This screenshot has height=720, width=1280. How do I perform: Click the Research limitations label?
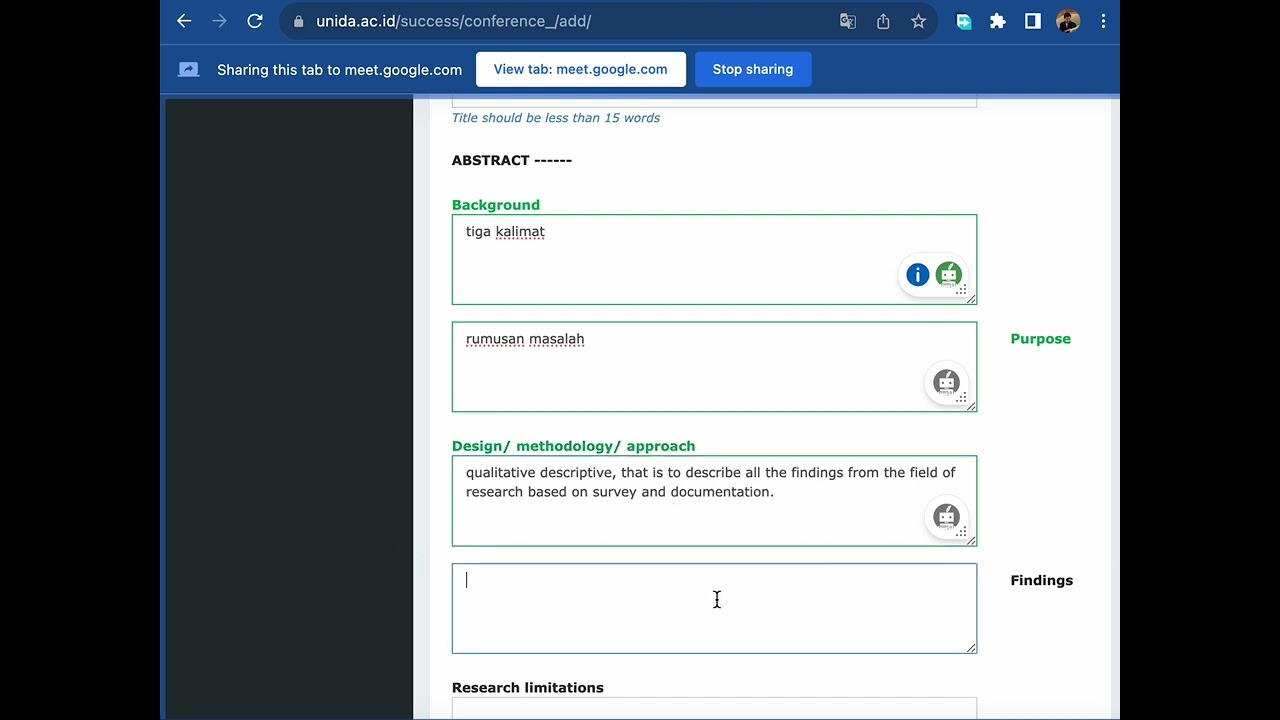click(528, 688)
